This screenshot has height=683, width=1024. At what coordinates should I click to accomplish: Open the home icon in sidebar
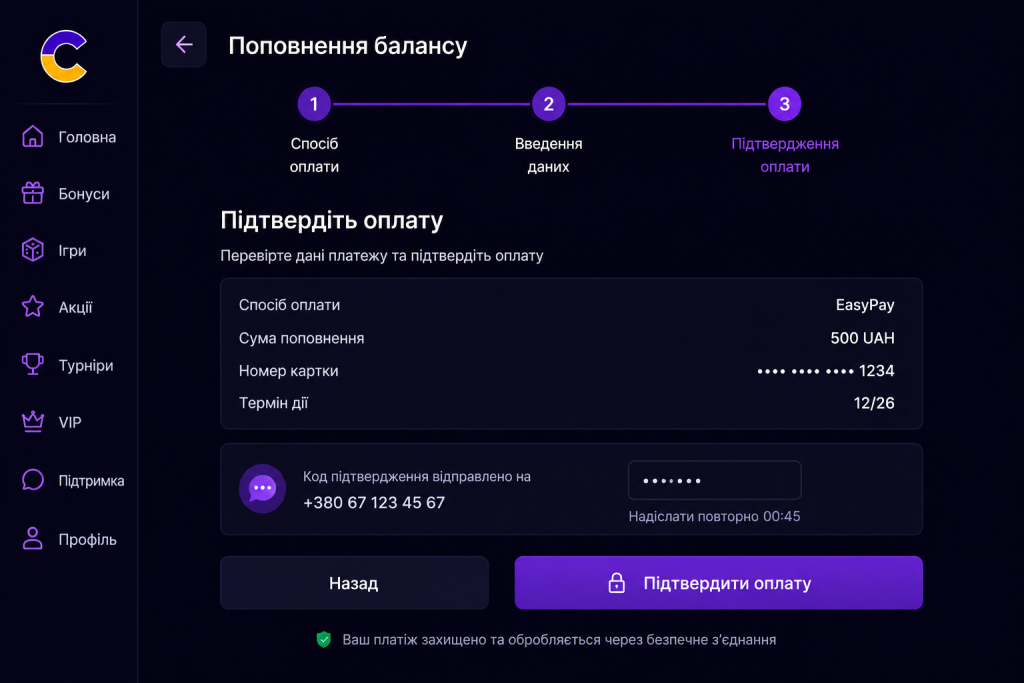(x=33, y=136)
